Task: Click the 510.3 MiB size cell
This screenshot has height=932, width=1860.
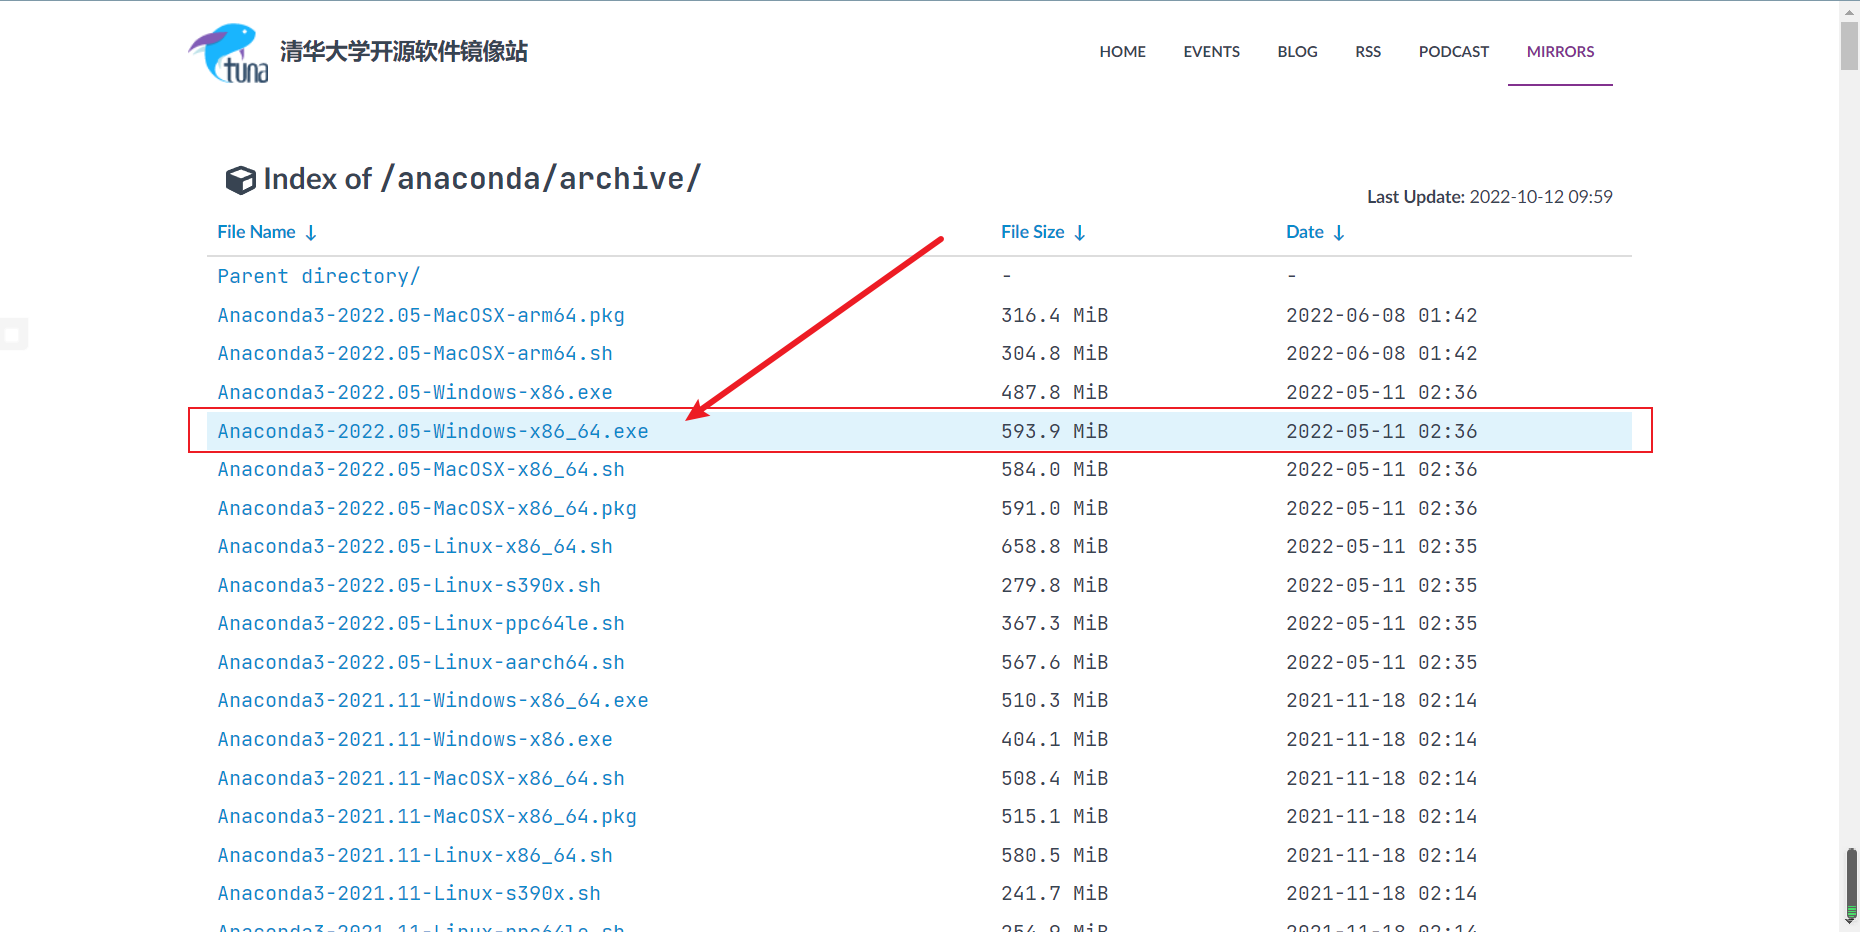Action: [1055, 700]
